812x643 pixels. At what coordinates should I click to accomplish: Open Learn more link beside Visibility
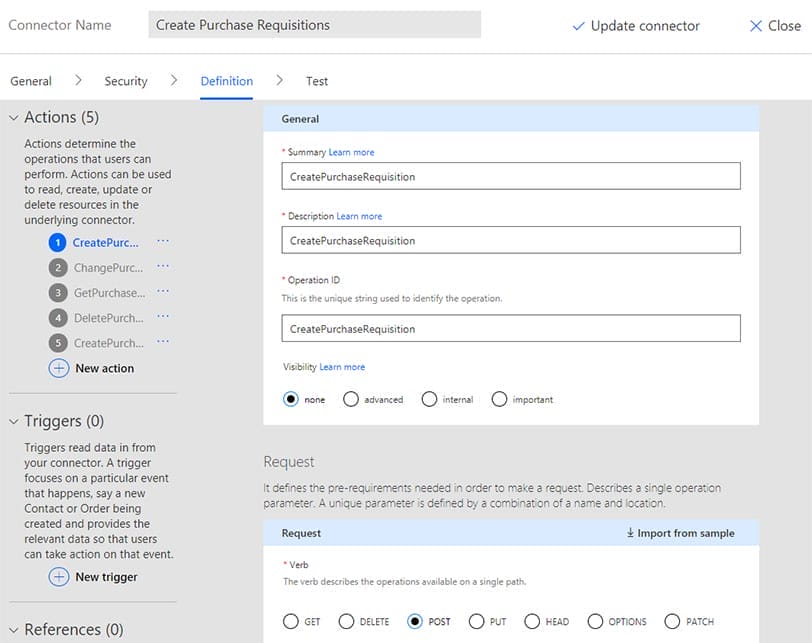(342, 367)
